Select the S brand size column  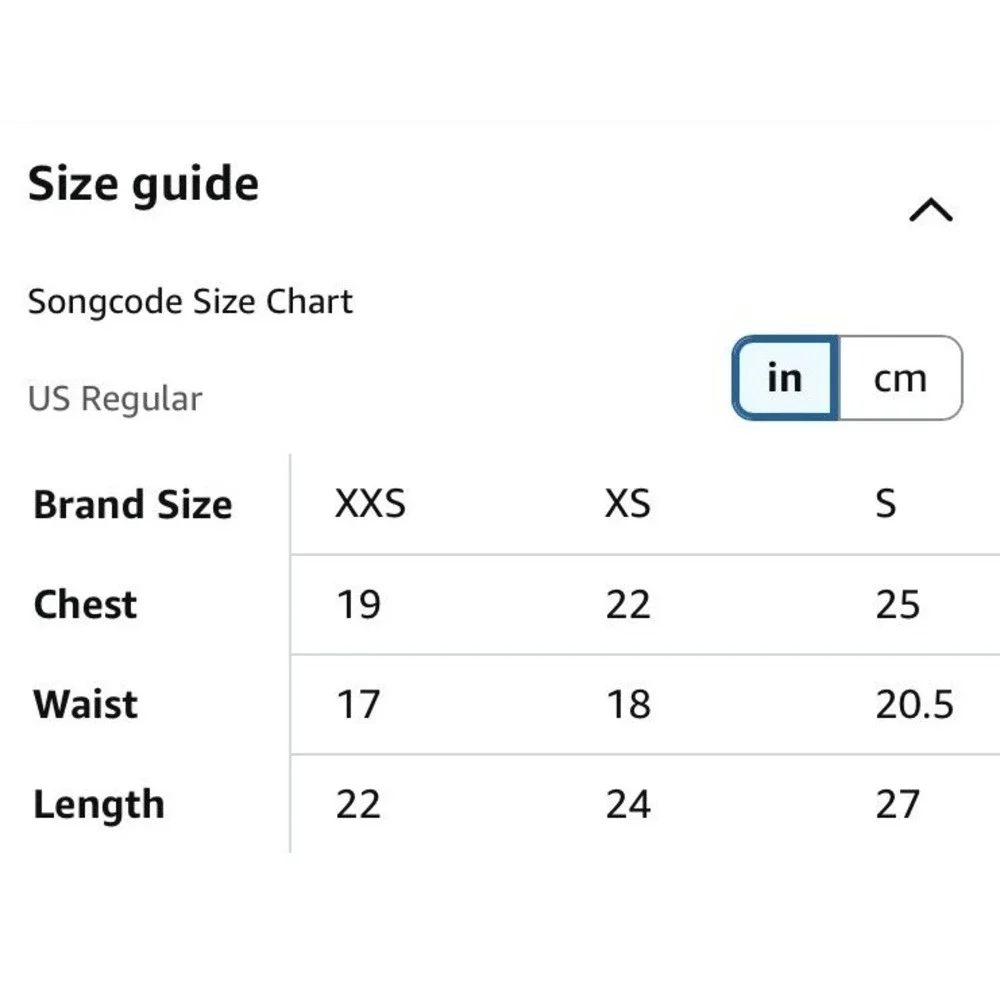point(886,503)
